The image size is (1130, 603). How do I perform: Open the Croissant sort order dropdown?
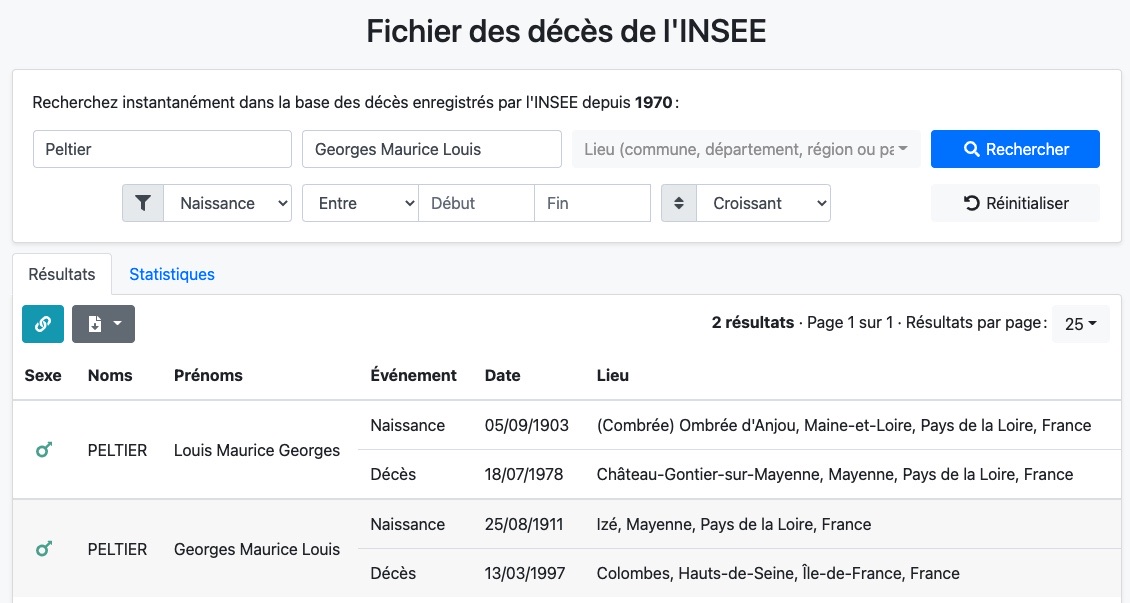(x=763, y=203)
